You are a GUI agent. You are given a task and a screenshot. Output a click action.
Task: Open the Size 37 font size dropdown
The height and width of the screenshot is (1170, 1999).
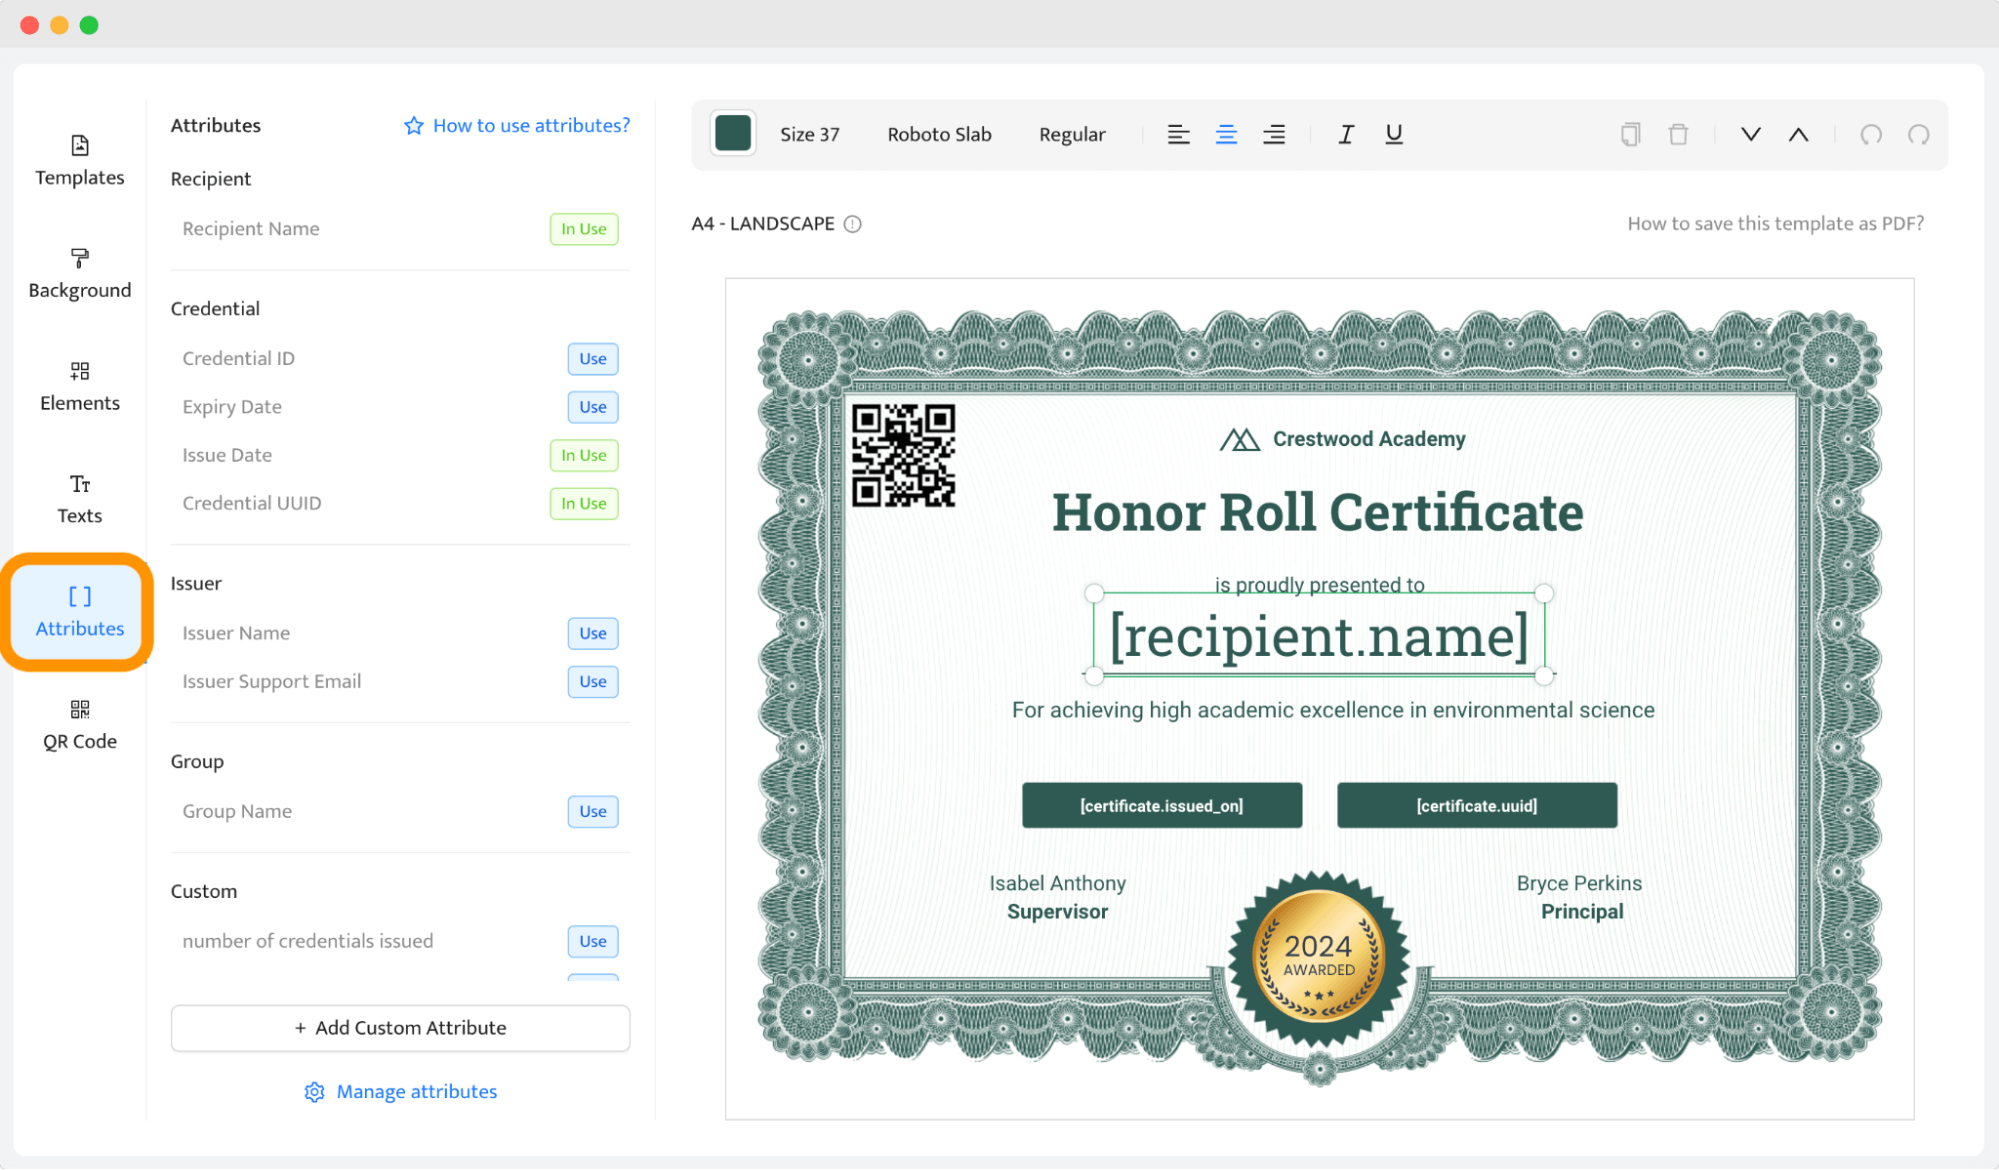(810, 134)
